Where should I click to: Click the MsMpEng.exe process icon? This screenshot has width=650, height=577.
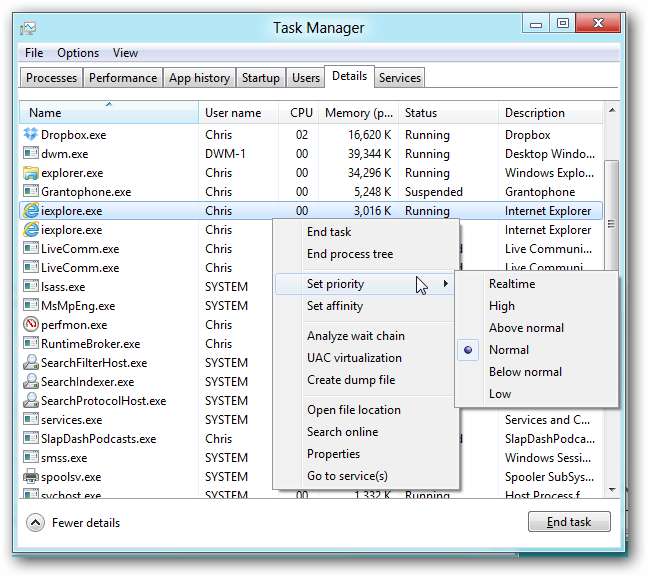[x=31, y=305]
